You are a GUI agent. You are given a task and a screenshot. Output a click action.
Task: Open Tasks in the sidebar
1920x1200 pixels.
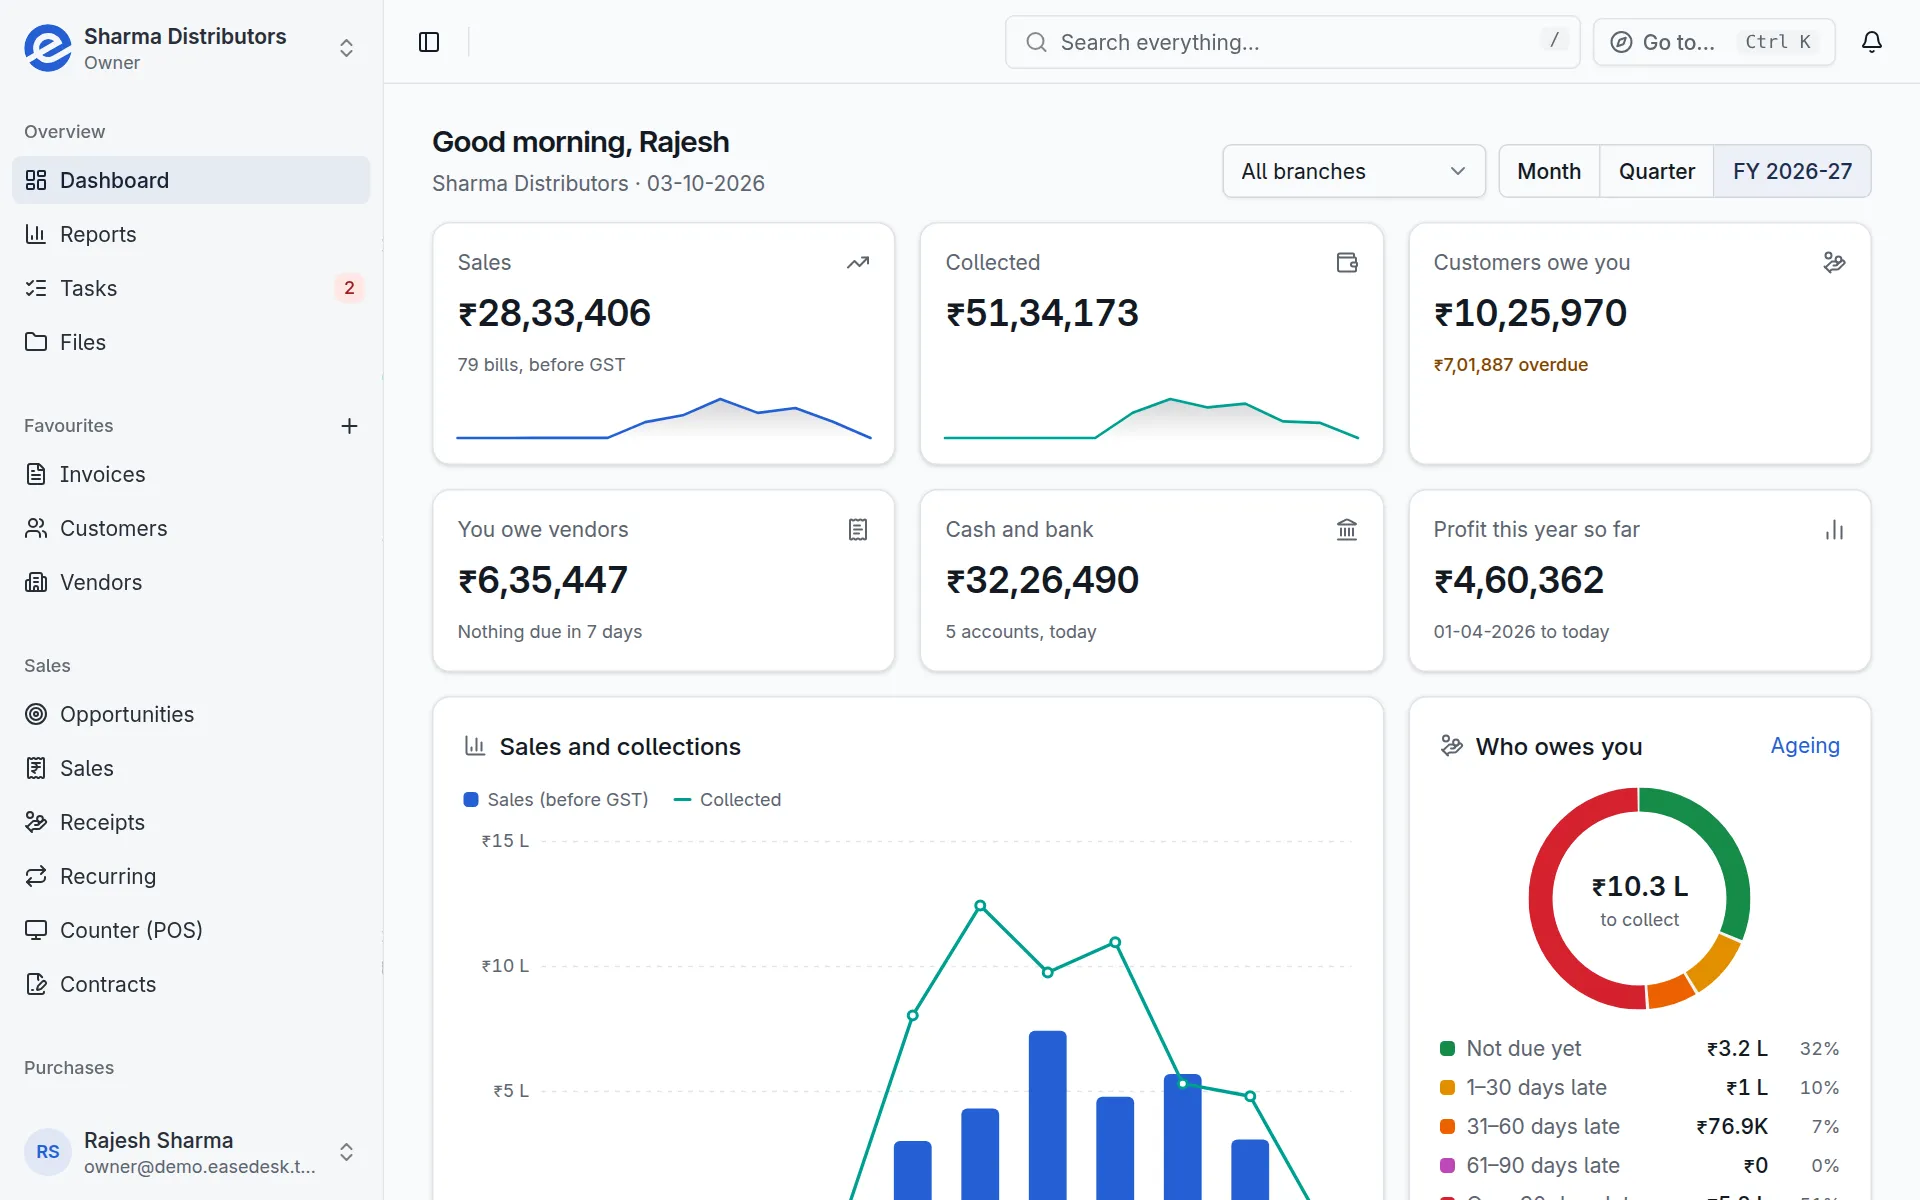click(191, 288)
